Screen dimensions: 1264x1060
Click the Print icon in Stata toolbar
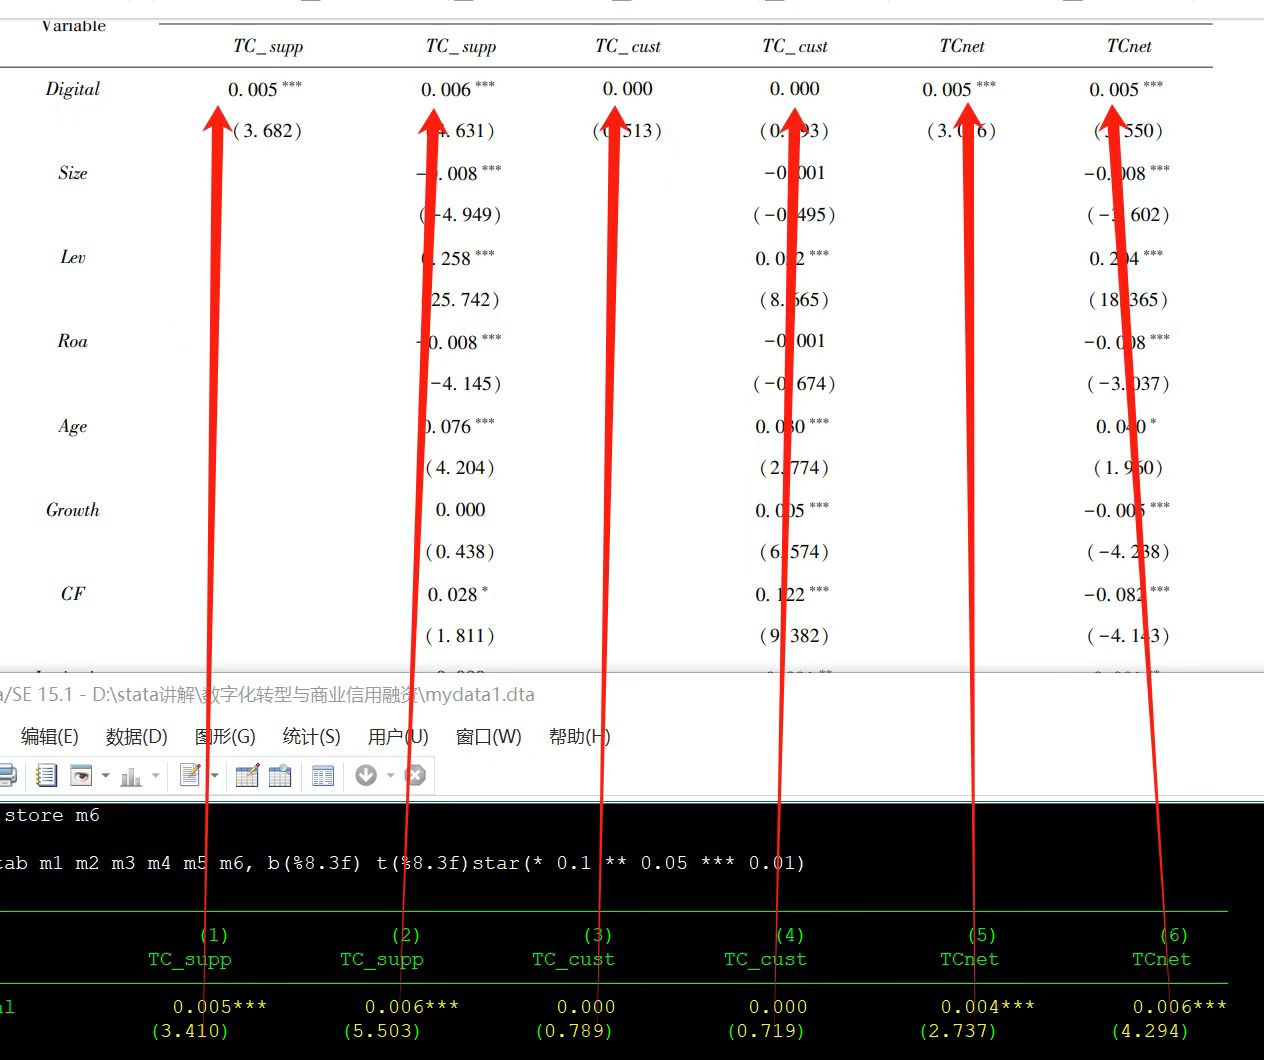(6, 775)
